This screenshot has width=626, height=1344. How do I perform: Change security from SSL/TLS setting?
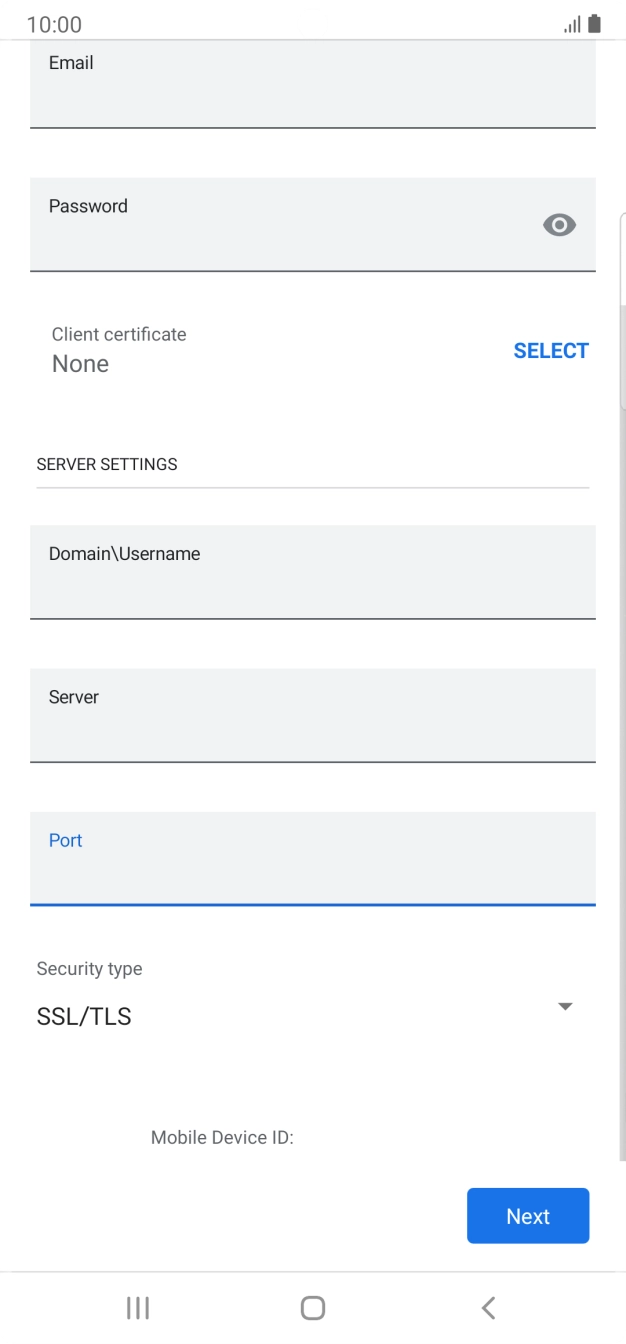83,1015
